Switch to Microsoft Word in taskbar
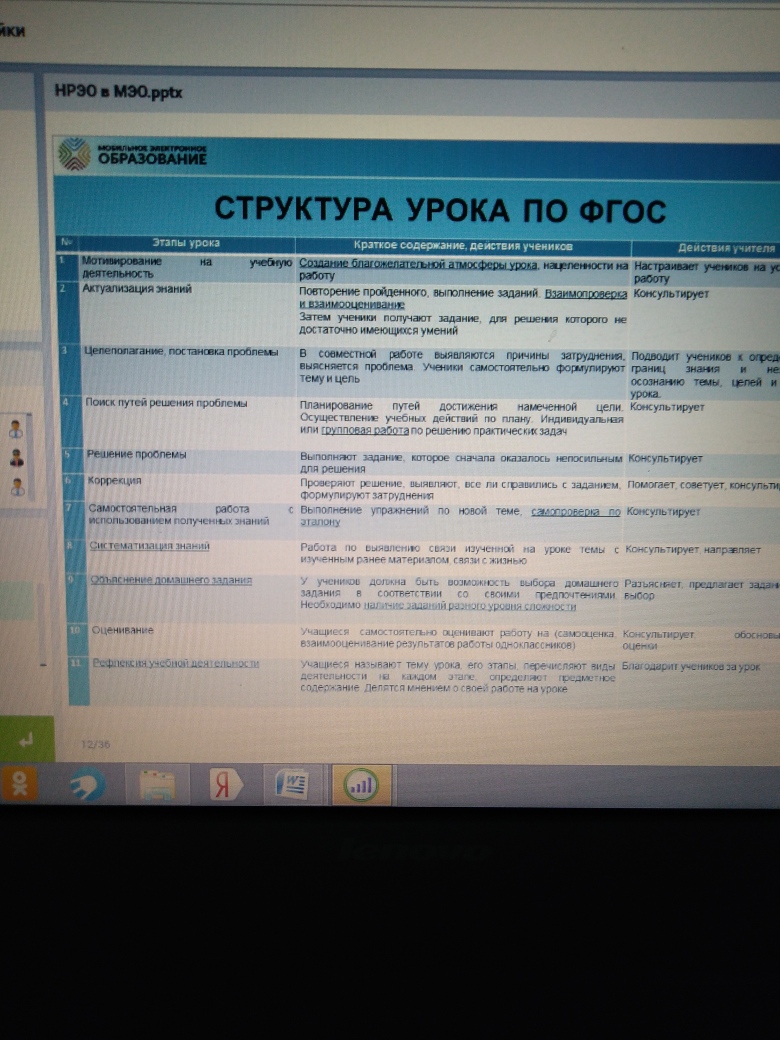The height and width of the screenshot is (1040, 780). 293,786
